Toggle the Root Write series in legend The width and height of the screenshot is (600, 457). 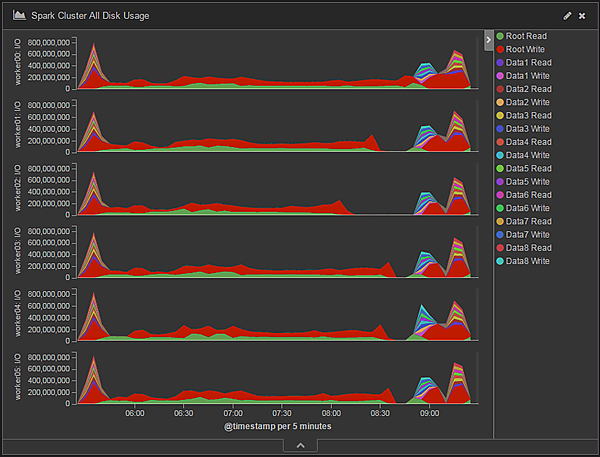click(x=527, y=49)
